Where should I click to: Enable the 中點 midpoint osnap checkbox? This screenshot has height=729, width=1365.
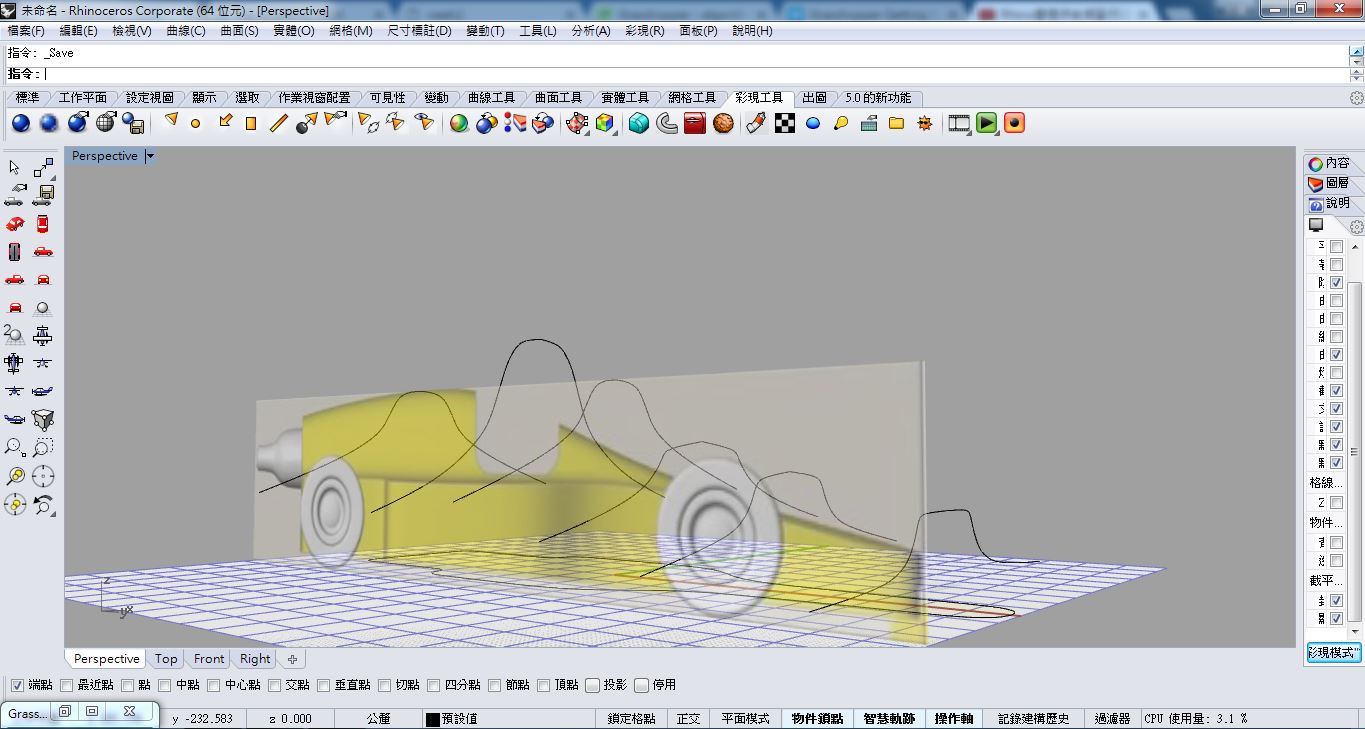(164, 685)
